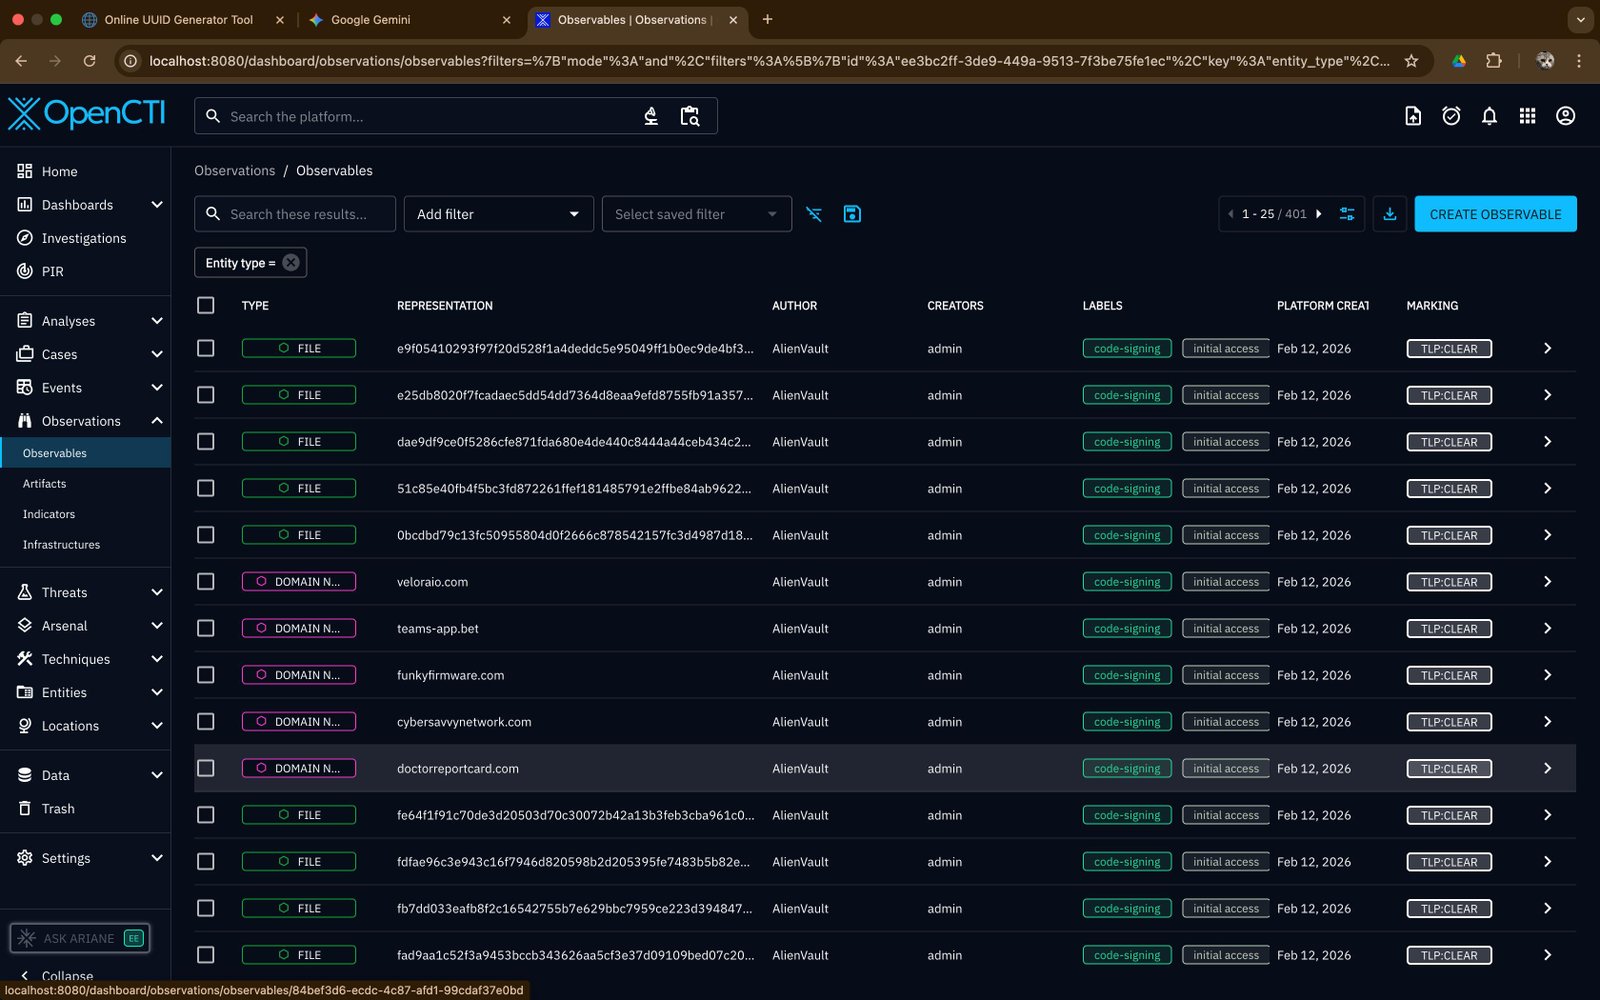
Task: Click the Observations breadcrumb link
Action: 234,171
